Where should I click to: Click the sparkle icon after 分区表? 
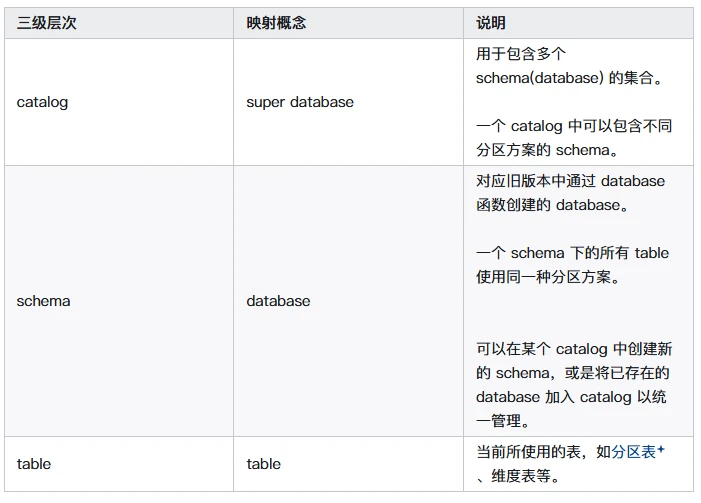pyautogui.click(x=661, y=450)
